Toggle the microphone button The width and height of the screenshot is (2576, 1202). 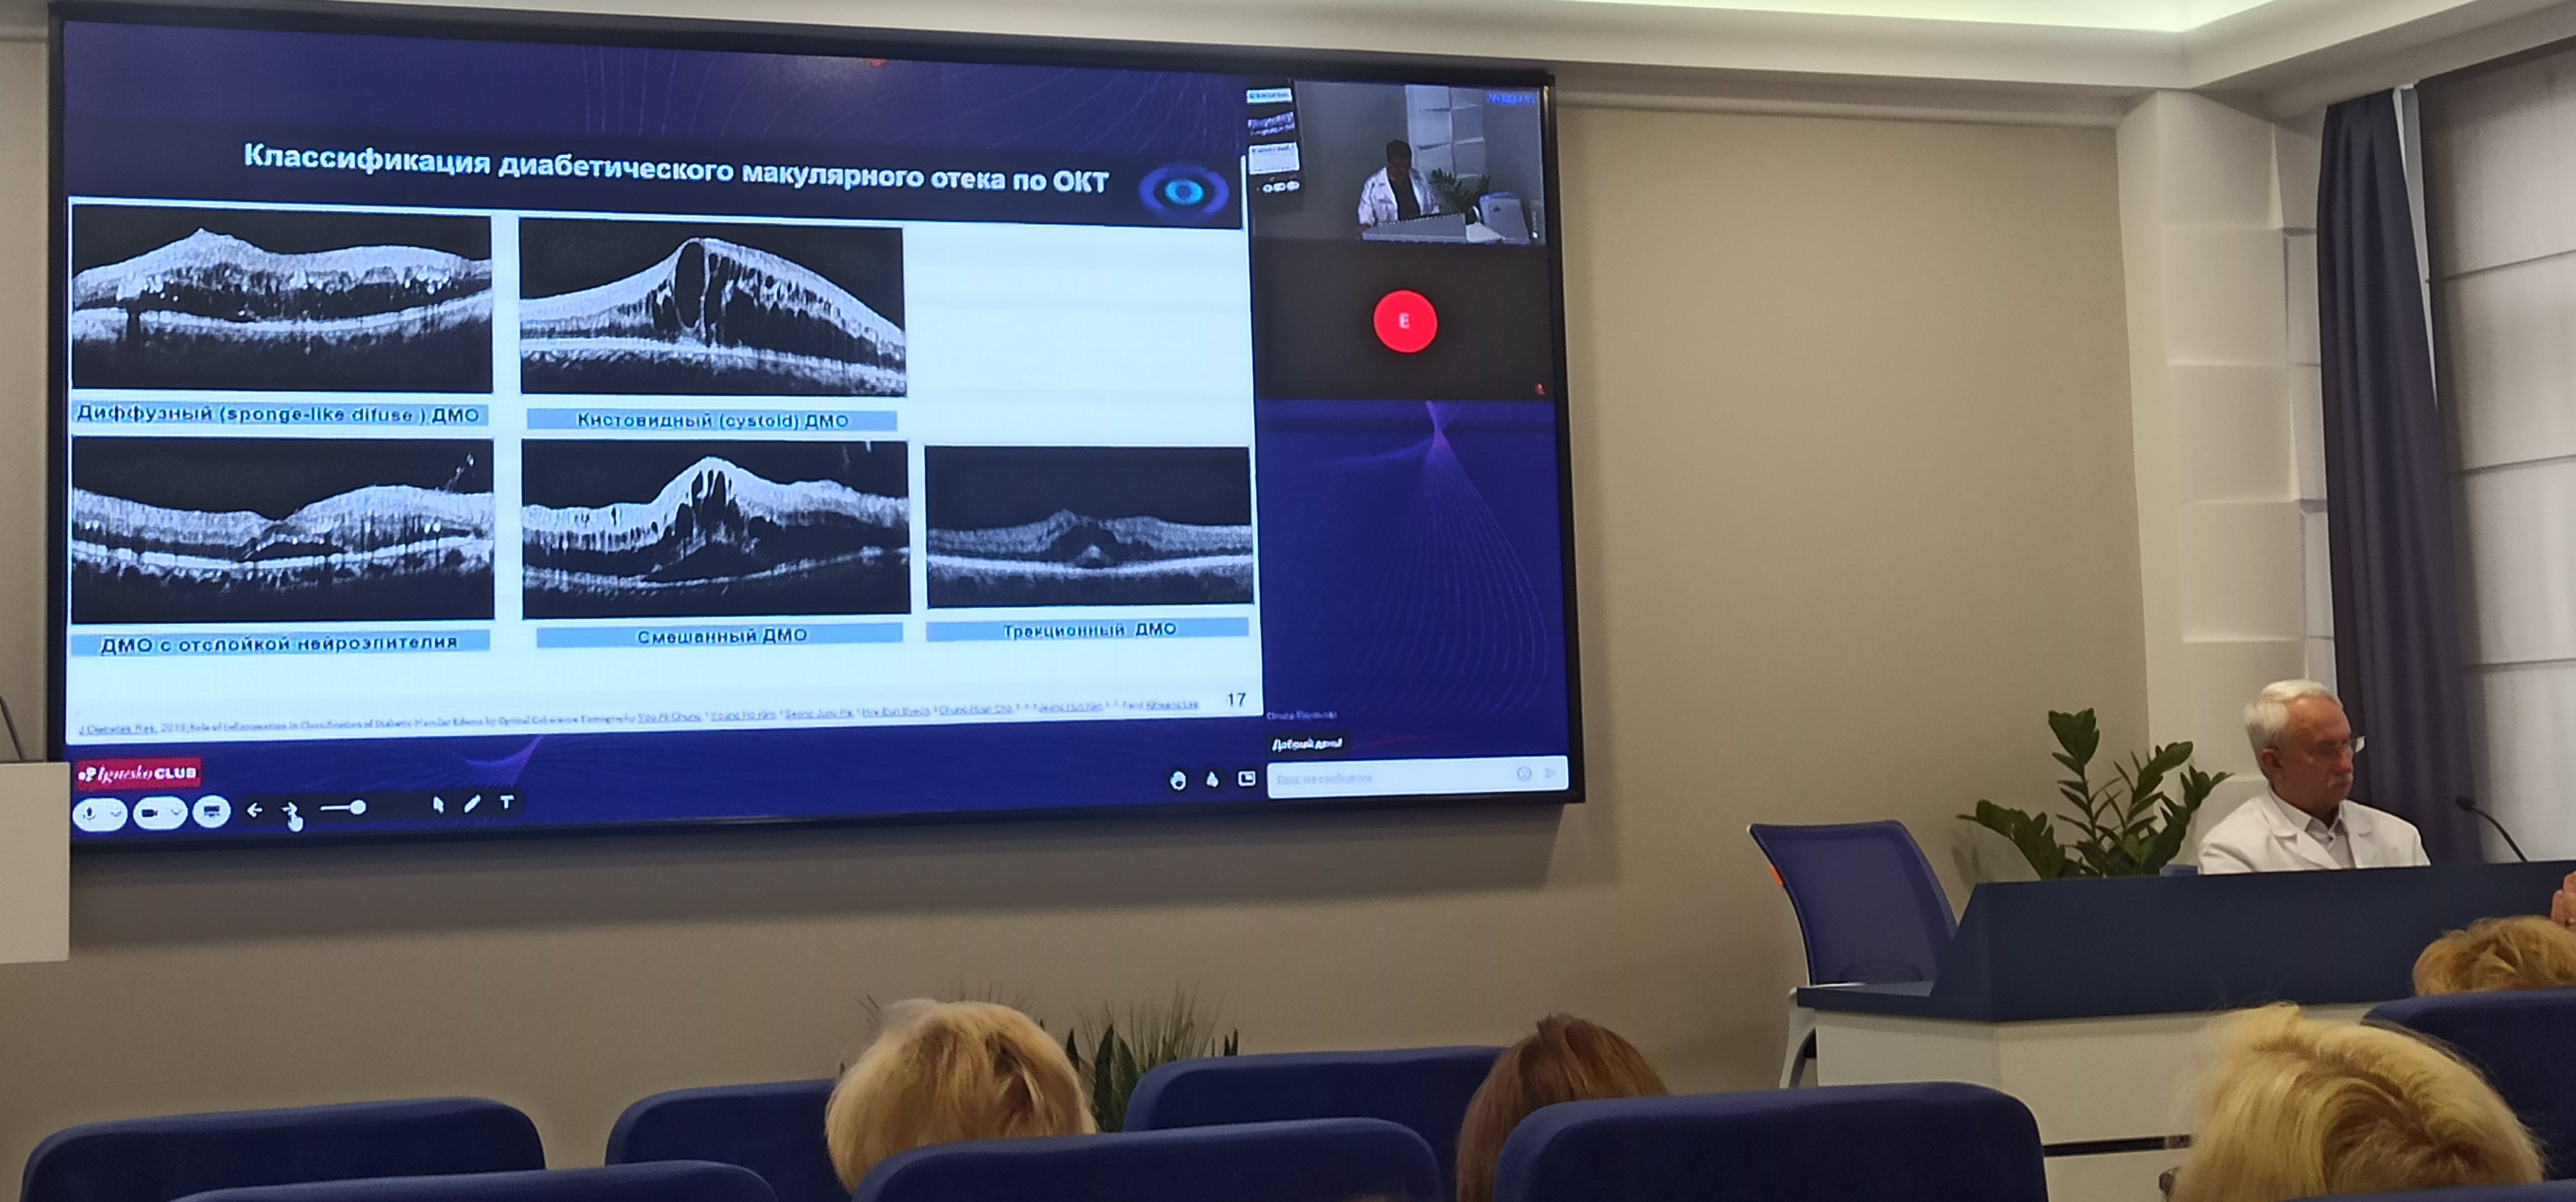click(90, 814)
